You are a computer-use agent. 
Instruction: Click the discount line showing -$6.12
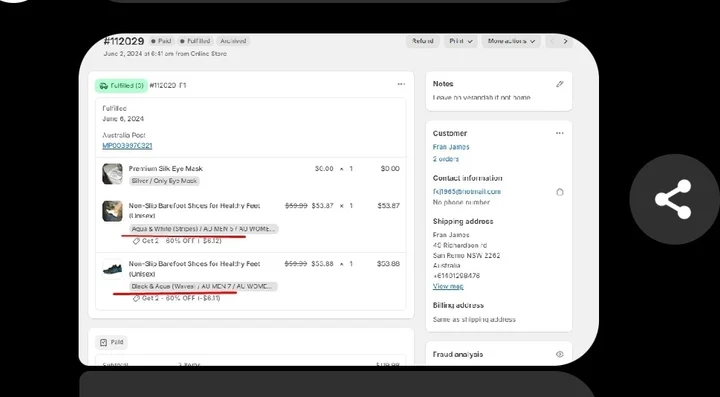(177, 240)
